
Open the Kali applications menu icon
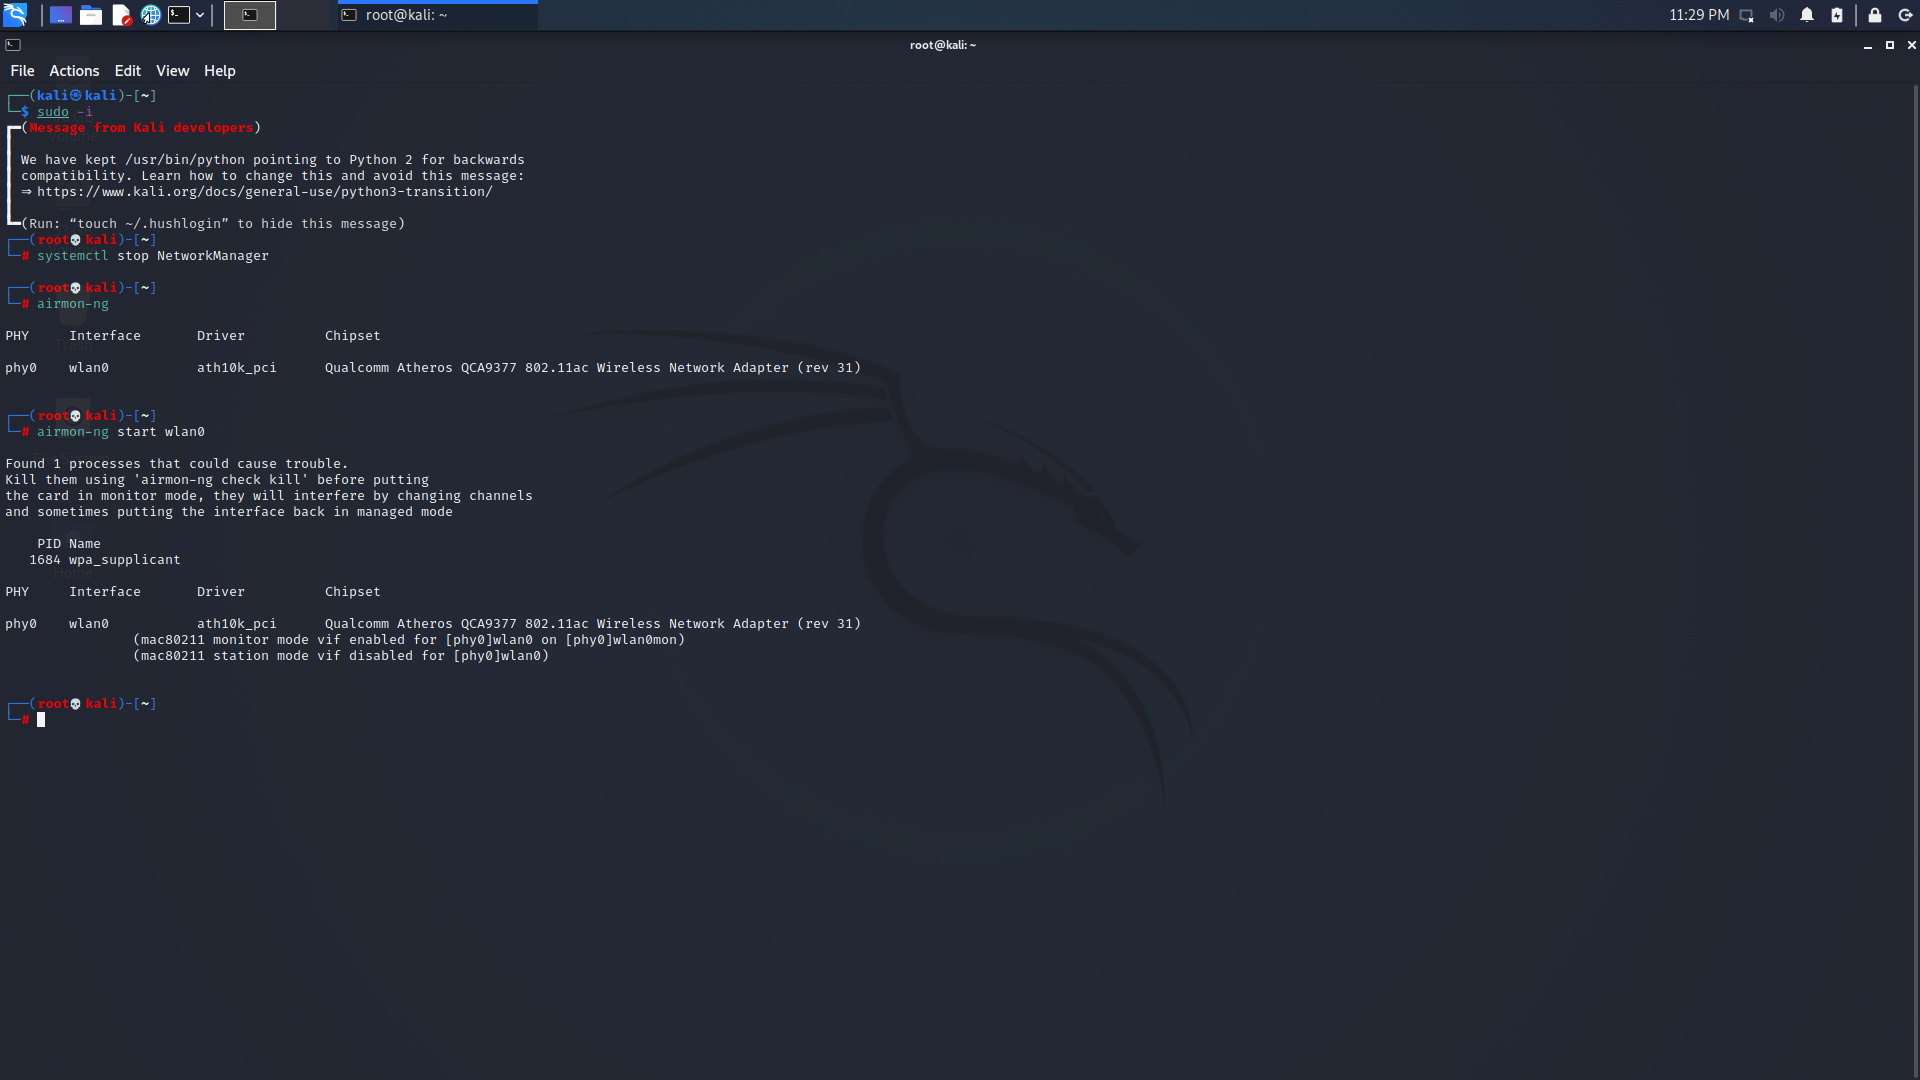15,15
